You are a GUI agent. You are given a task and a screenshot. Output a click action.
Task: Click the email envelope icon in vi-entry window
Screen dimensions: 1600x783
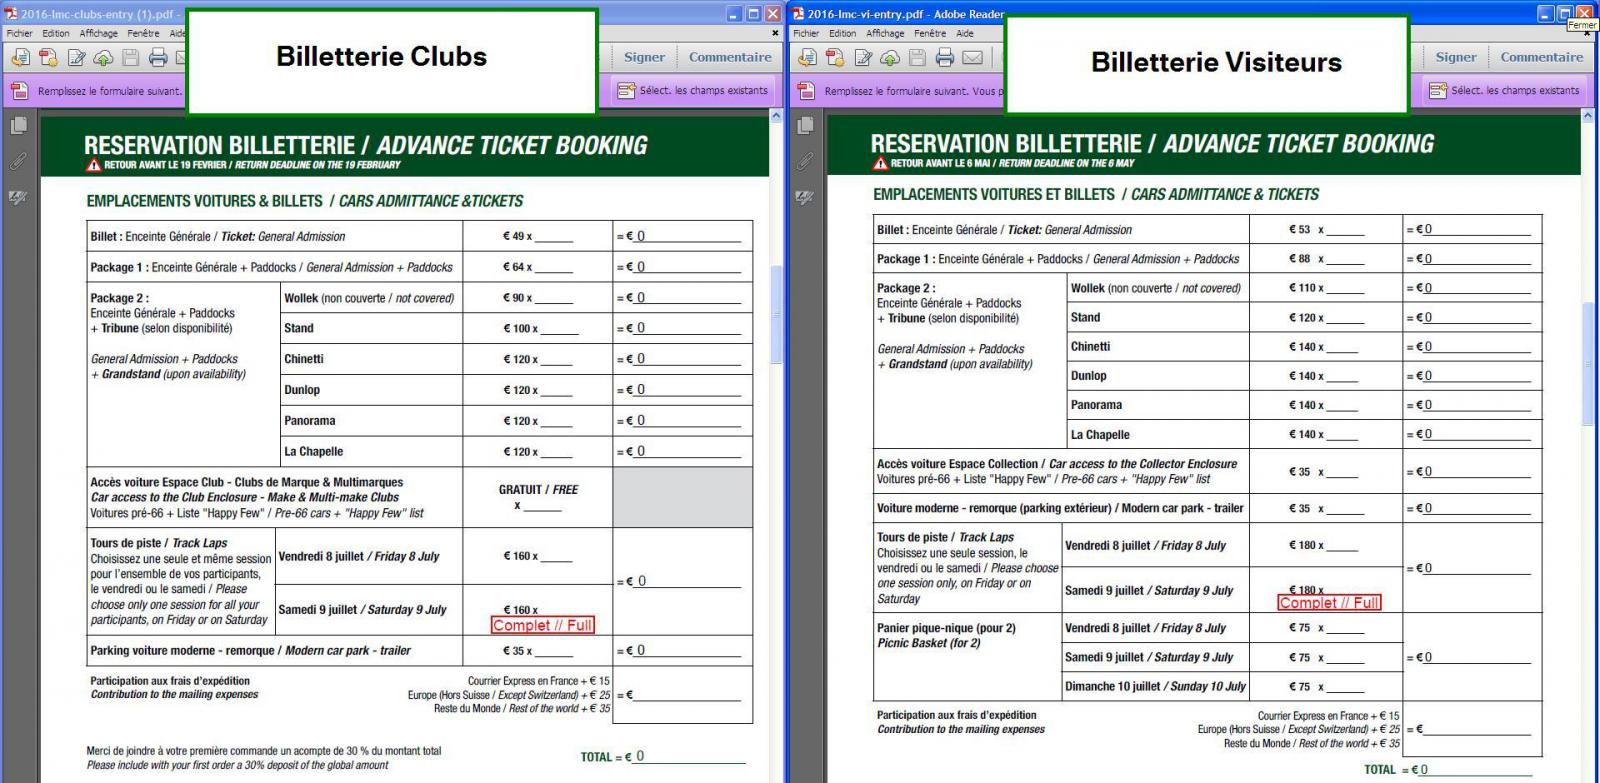coord(973,58)
